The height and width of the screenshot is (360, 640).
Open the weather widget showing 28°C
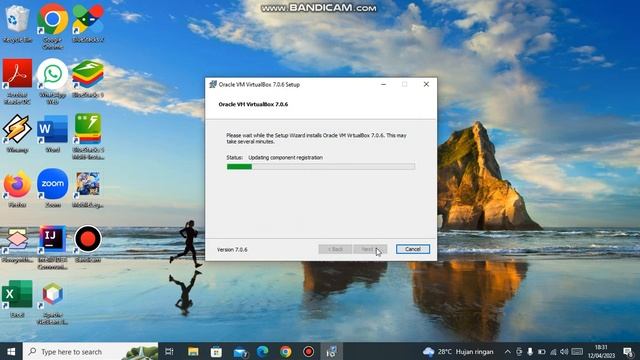(x=458, y=351)
